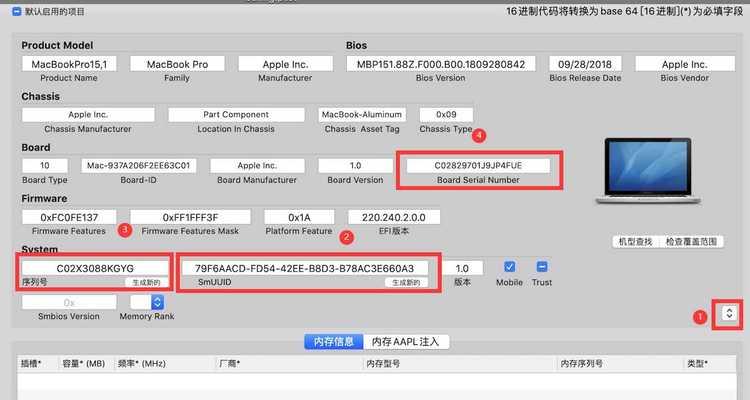Edit the Board Manufacturer field

[x=257, y=166]
